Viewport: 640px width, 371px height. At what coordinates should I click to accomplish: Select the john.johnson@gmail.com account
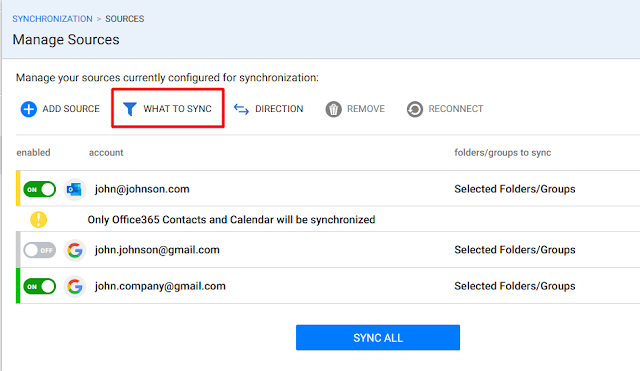tap(157, 250)
